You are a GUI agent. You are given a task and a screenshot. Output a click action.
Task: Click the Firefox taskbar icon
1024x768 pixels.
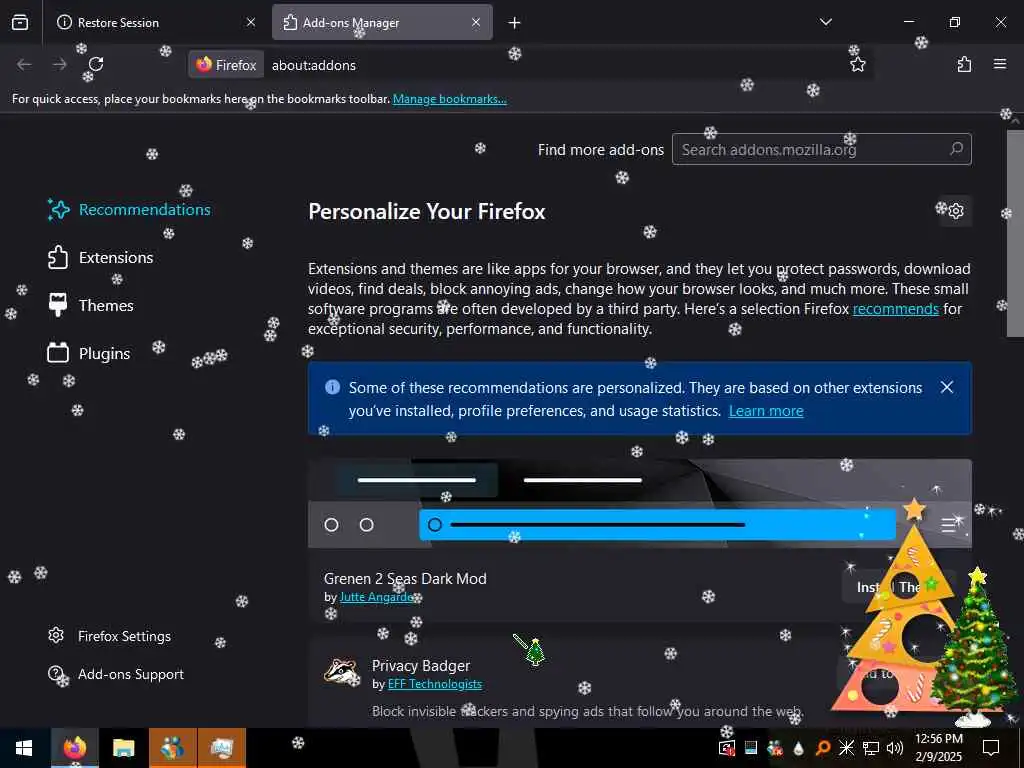pyautogui.click(x=74, y=748)
